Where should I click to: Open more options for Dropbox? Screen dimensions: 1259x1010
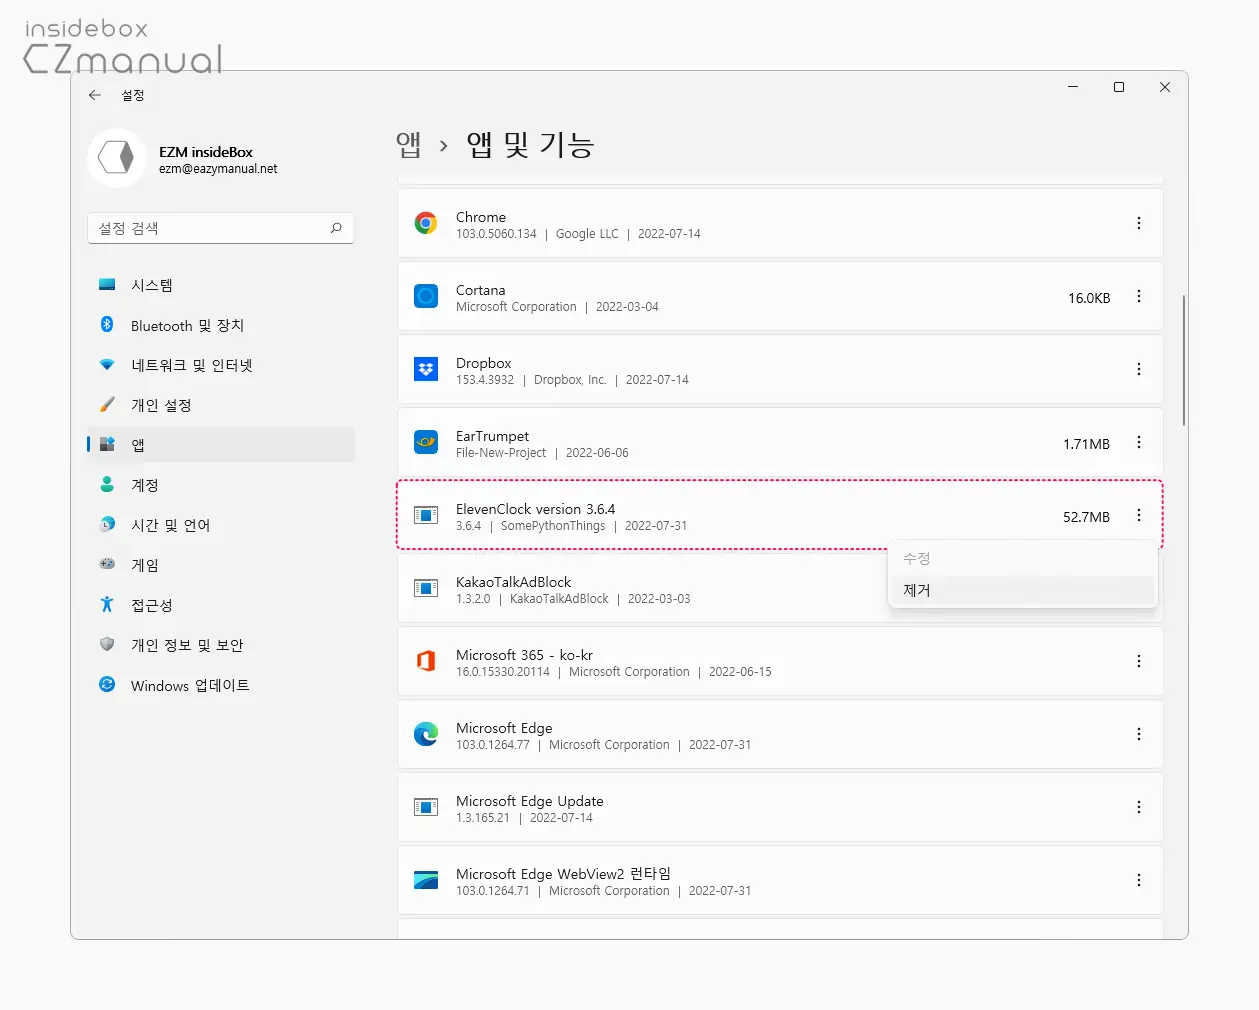click(1139, 370)
